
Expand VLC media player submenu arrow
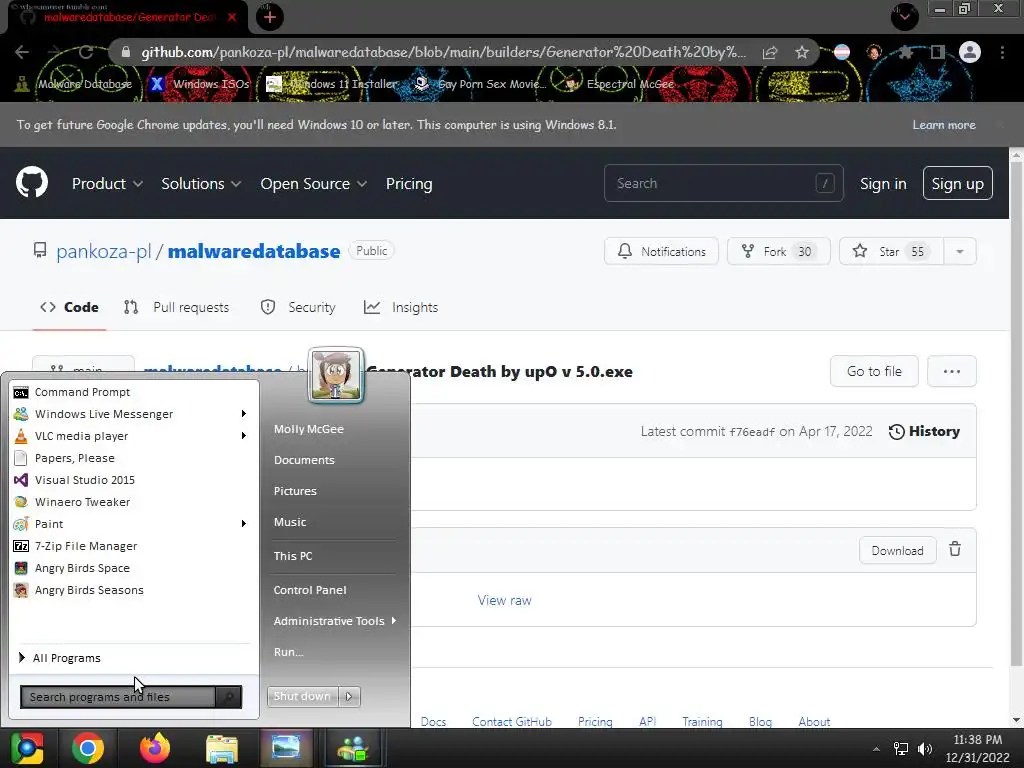244,436
